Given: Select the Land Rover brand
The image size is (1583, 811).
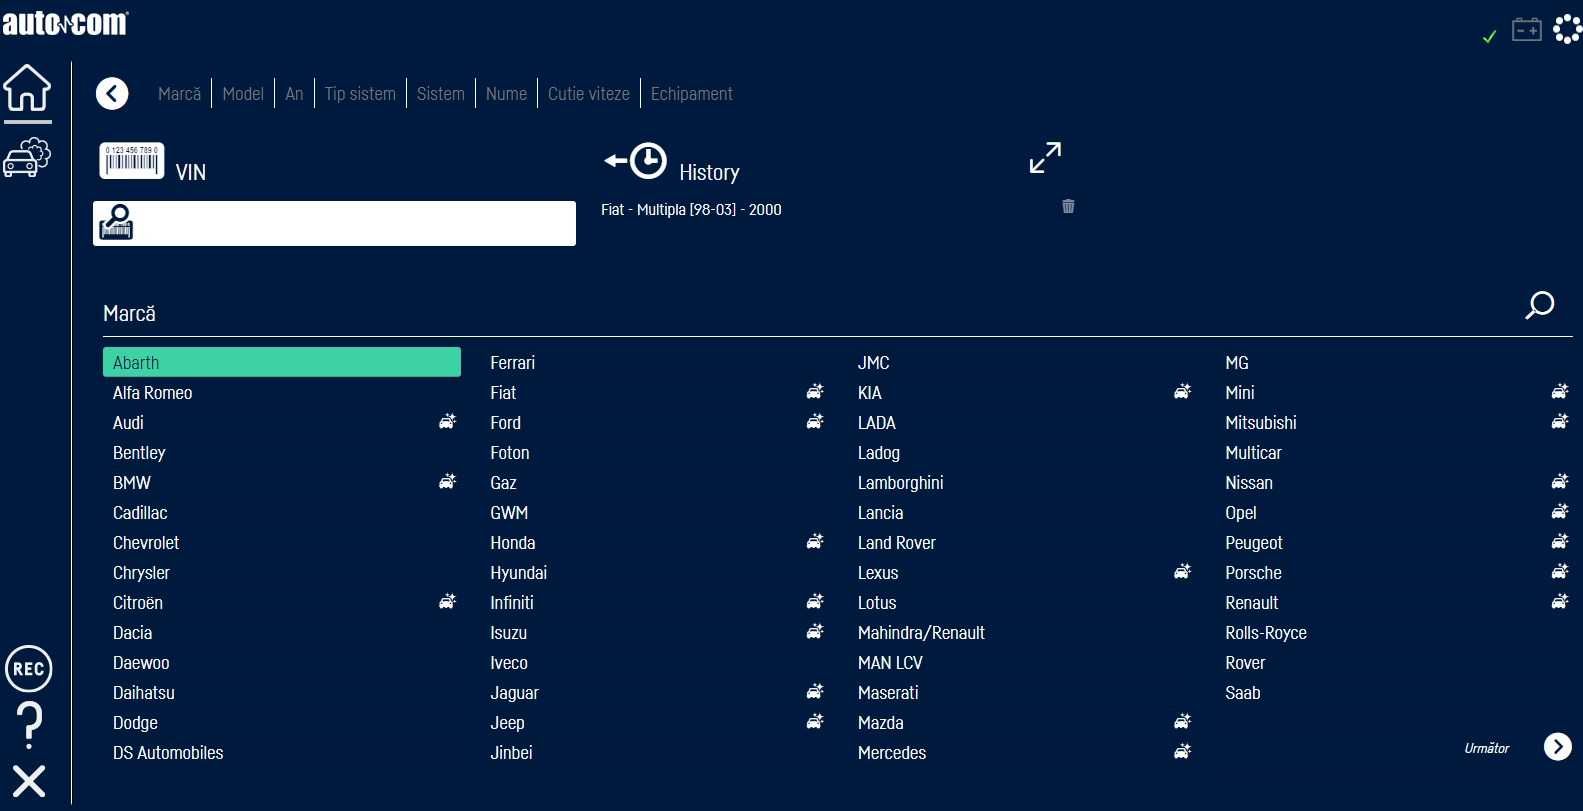Looking at the screenshot, I should (896, 543).
